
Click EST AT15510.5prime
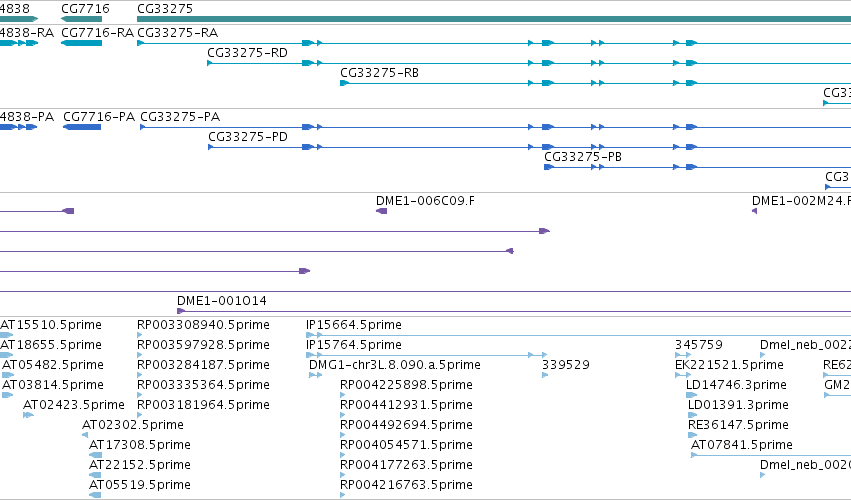click(x=51, y=325)
